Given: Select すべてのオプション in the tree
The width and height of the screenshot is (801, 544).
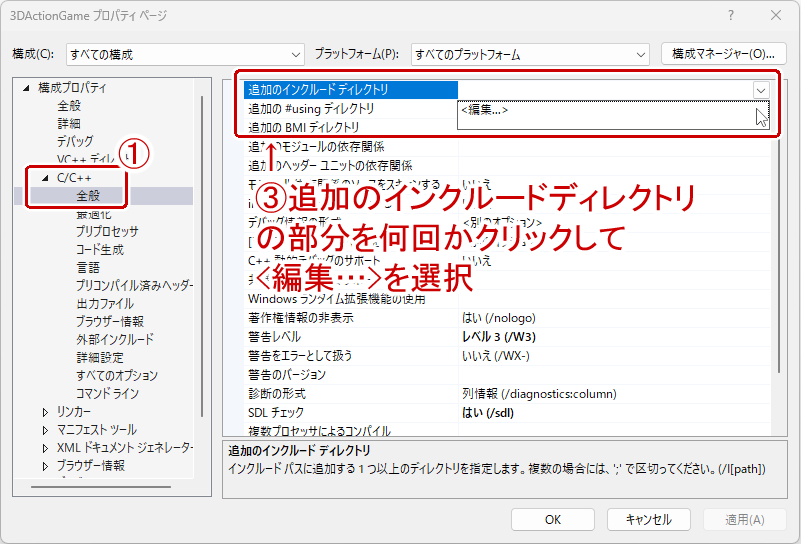Looking at the screenshot, I should coord(117,375).
